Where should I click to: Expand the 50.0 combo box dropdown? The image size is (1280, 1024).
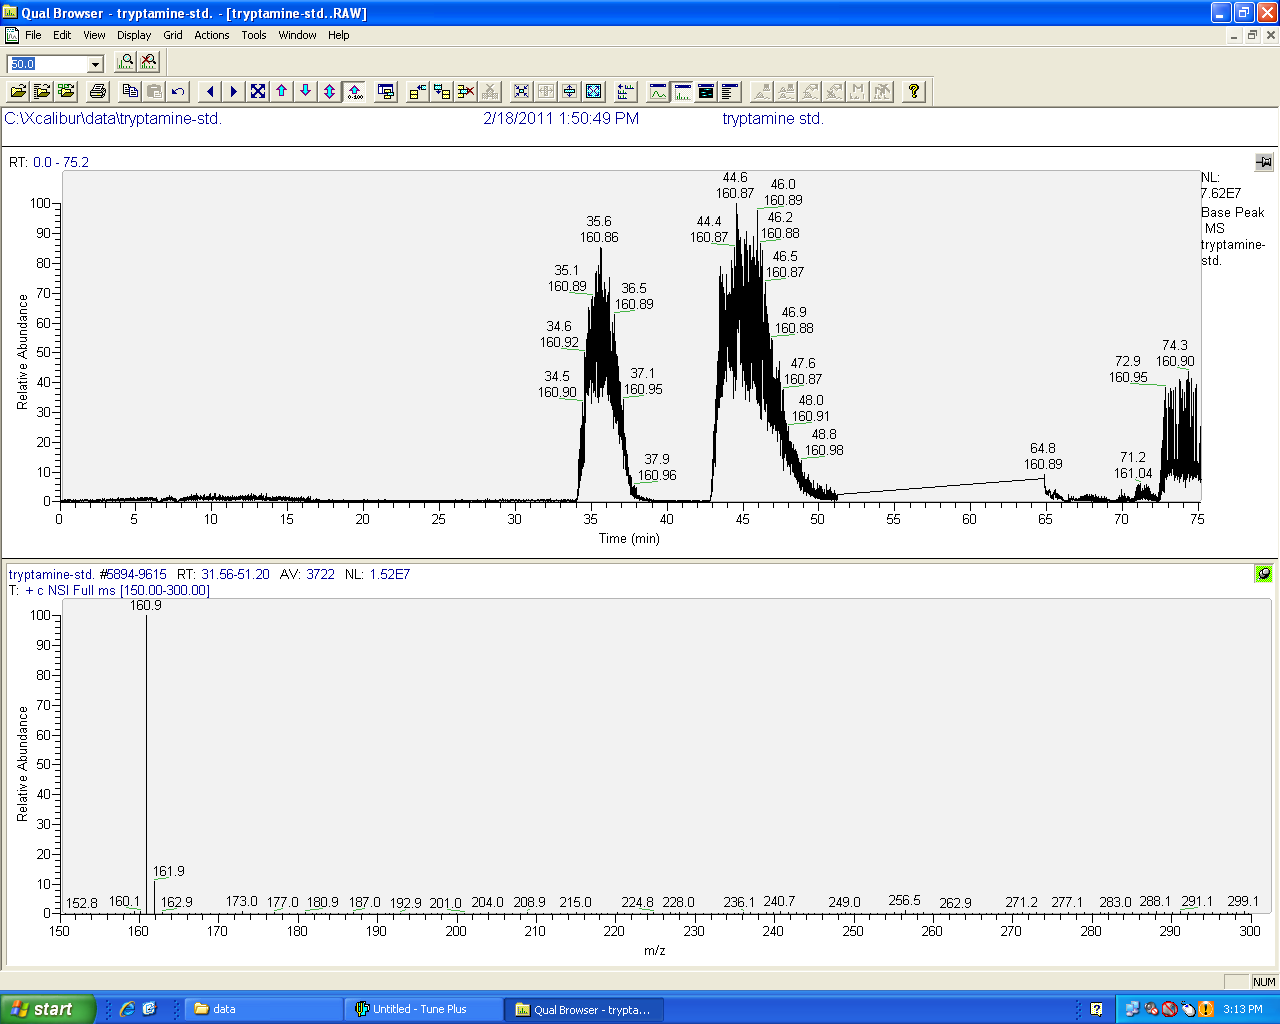pos(96,64)
